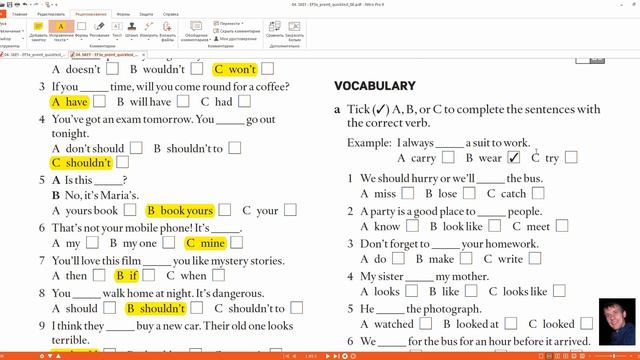640x360 pixels.
Task: Go to the next page arrow
Action: pos(327,356)
